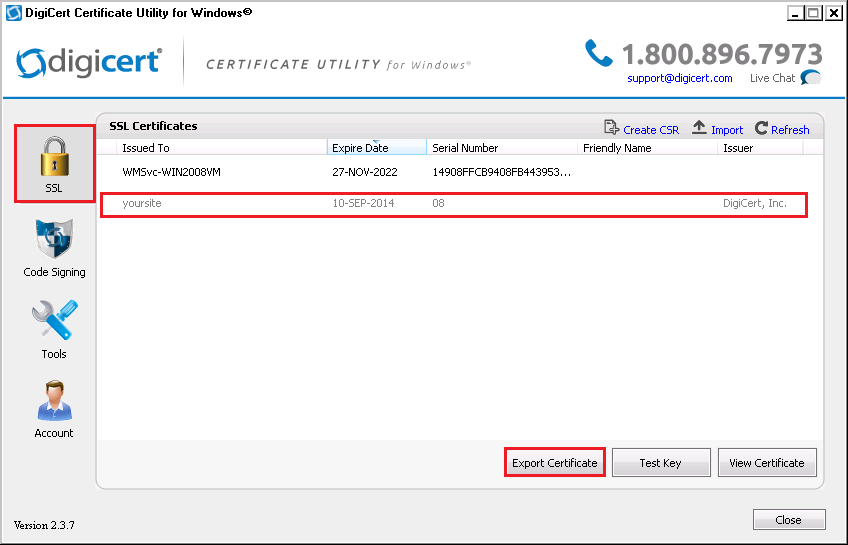Open the Tools wrench icon

54,323
